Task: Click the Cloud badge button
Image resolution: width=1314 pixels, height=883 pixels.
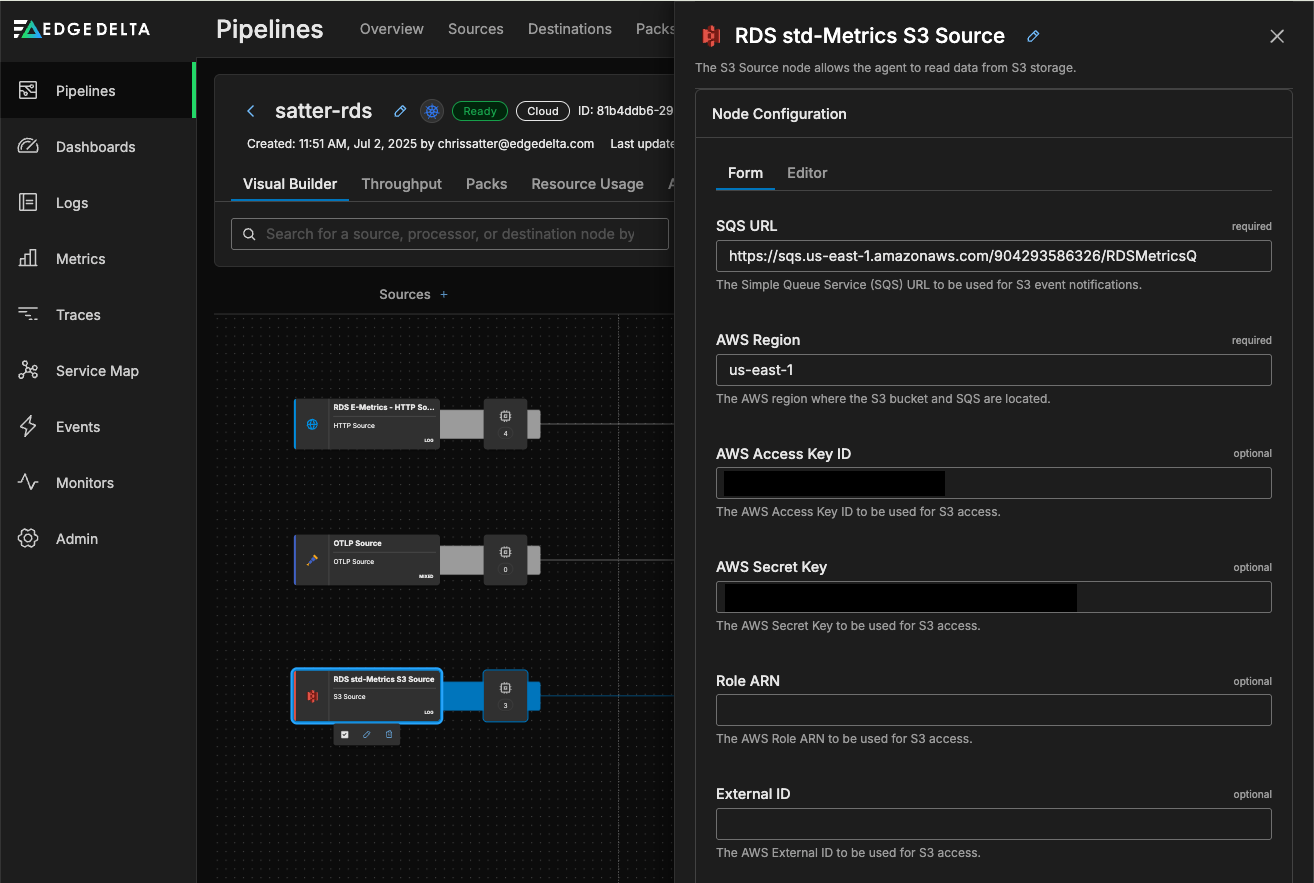Action: 543,111
